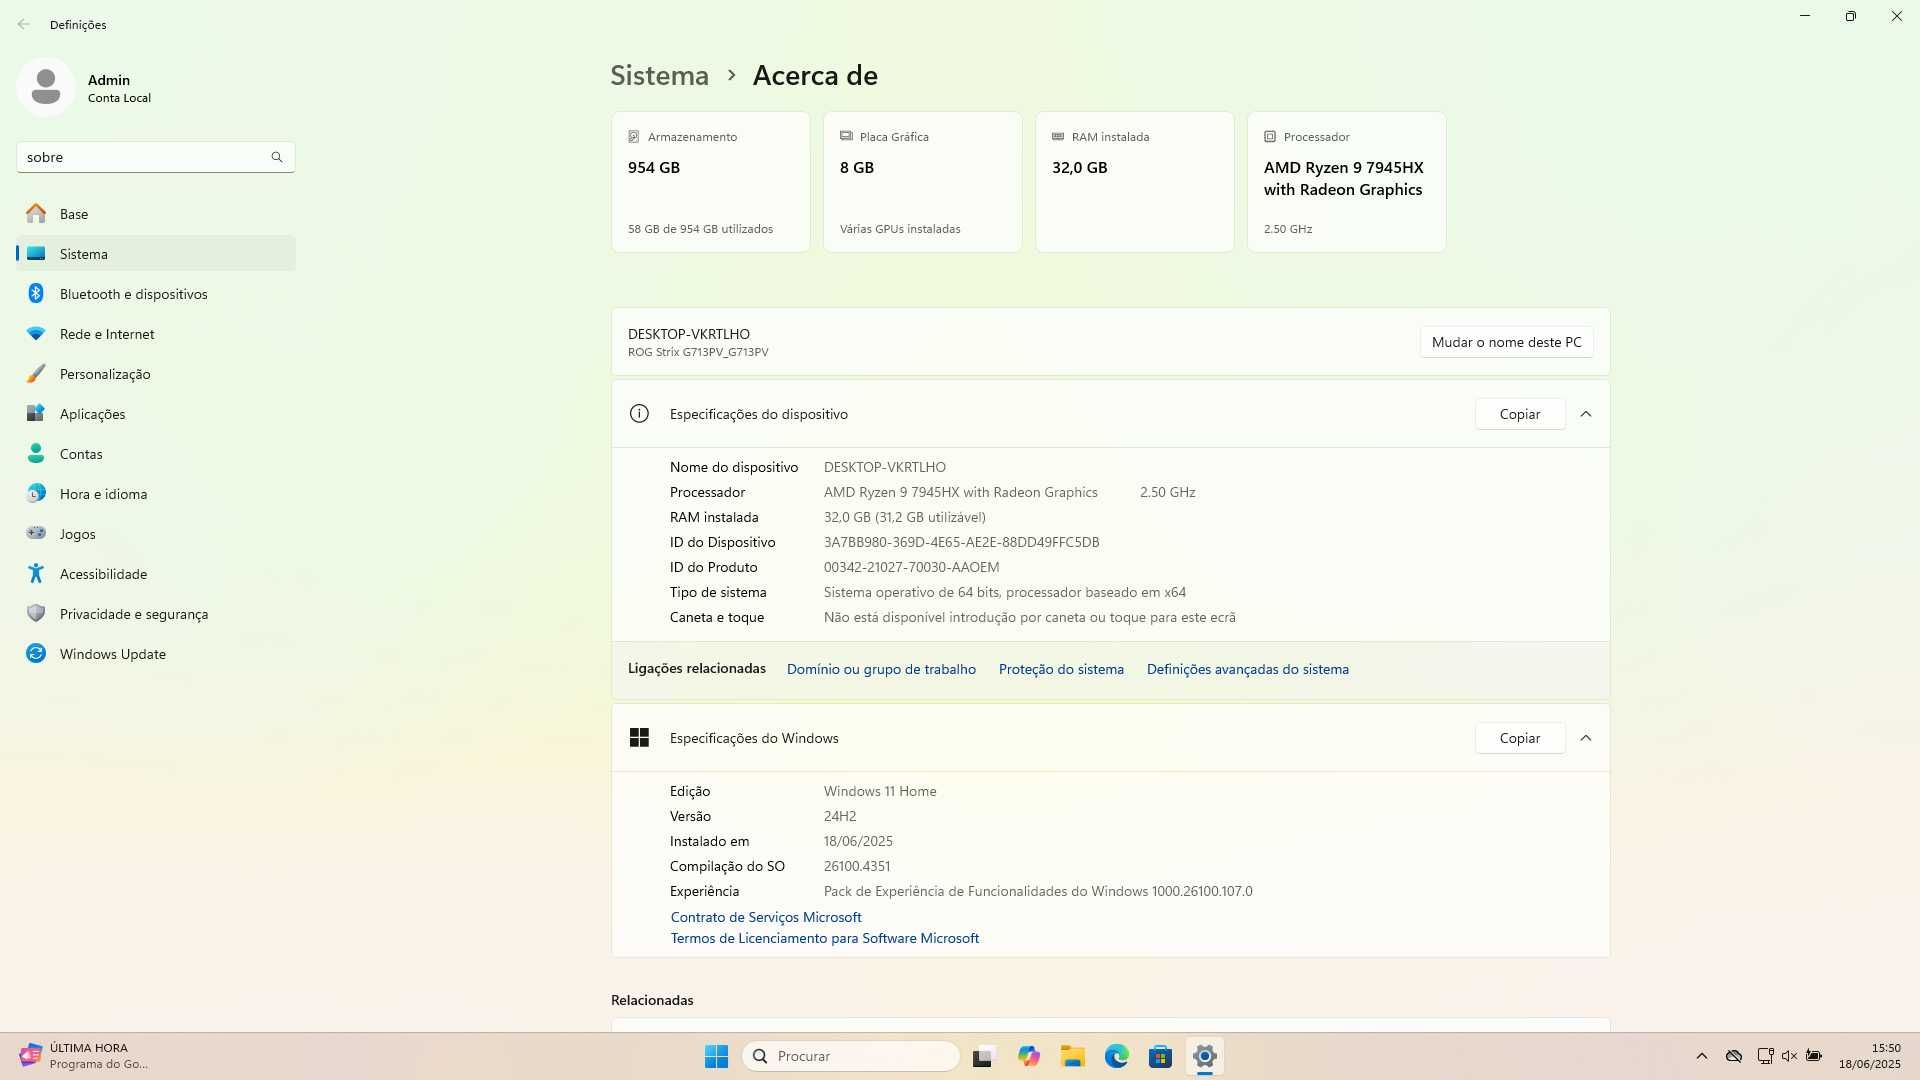This screenshot has height=1080, width=1920.
Task: Open the volume muted tray icon
Action: (1789, 1056)
